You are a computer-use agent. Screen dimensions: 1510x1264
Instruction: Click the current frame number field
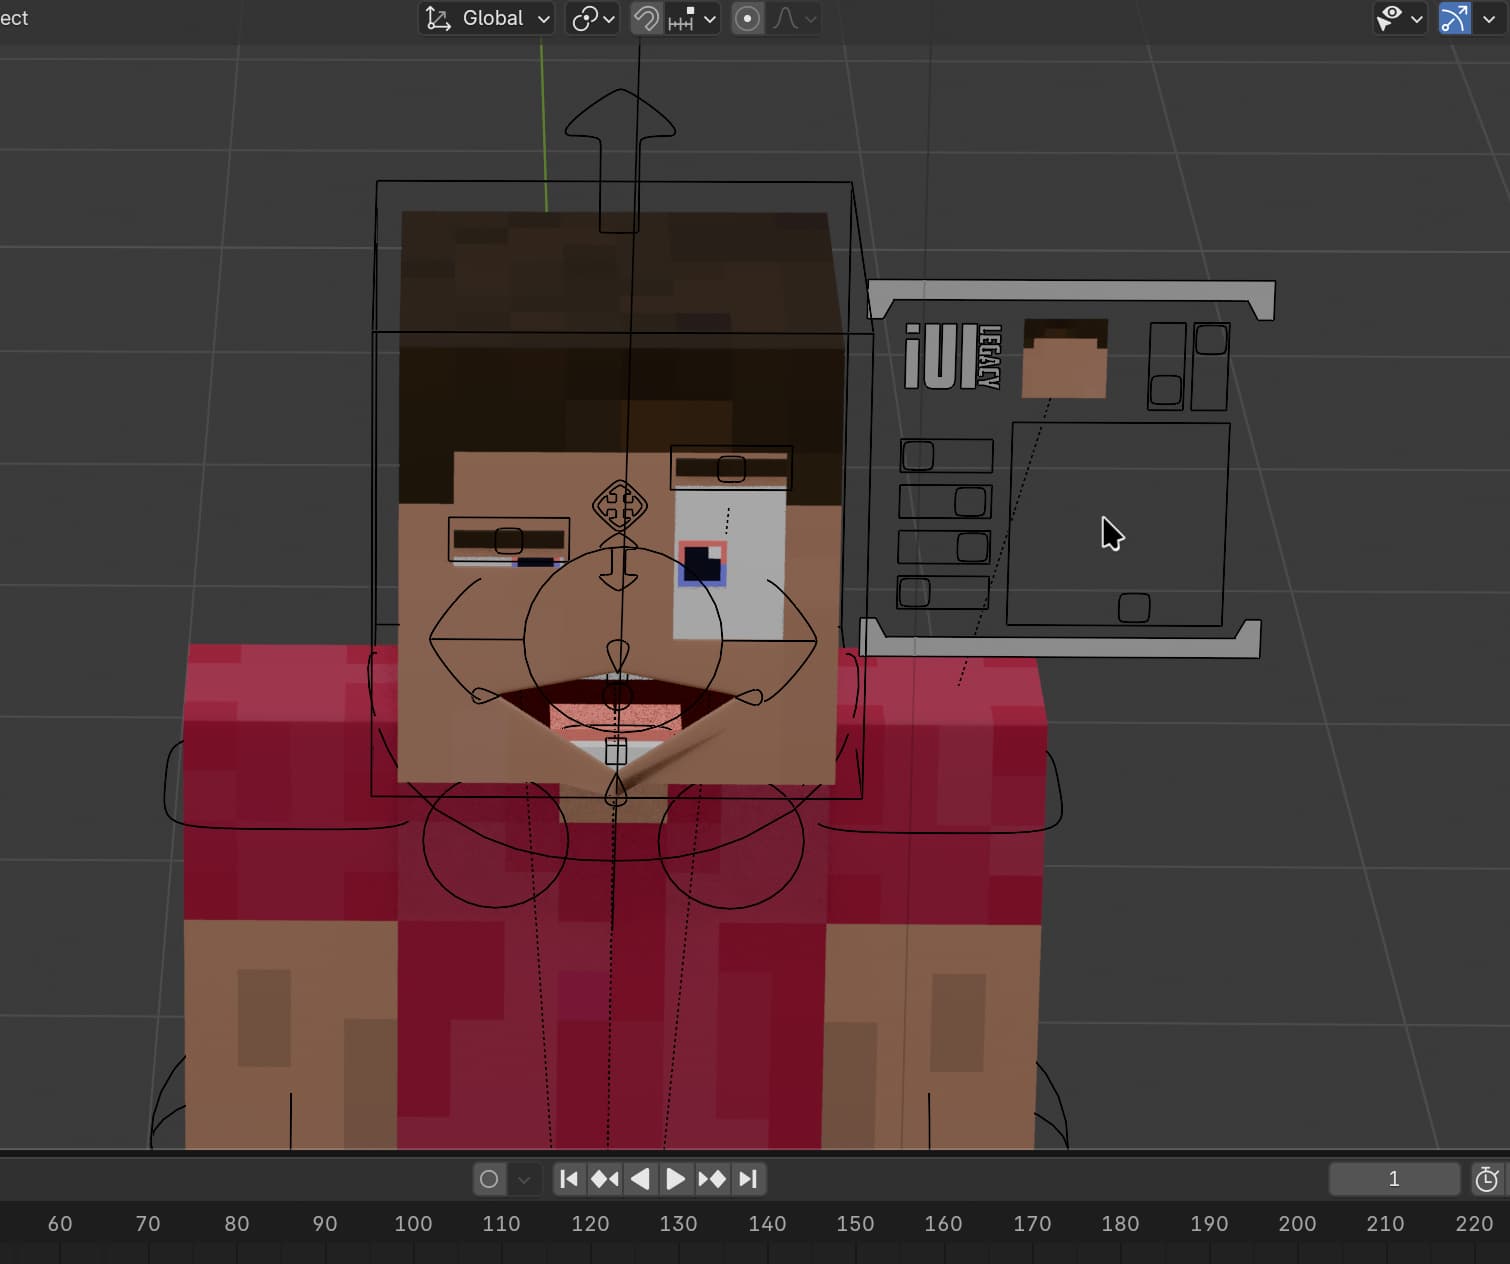point(1393,1179)
